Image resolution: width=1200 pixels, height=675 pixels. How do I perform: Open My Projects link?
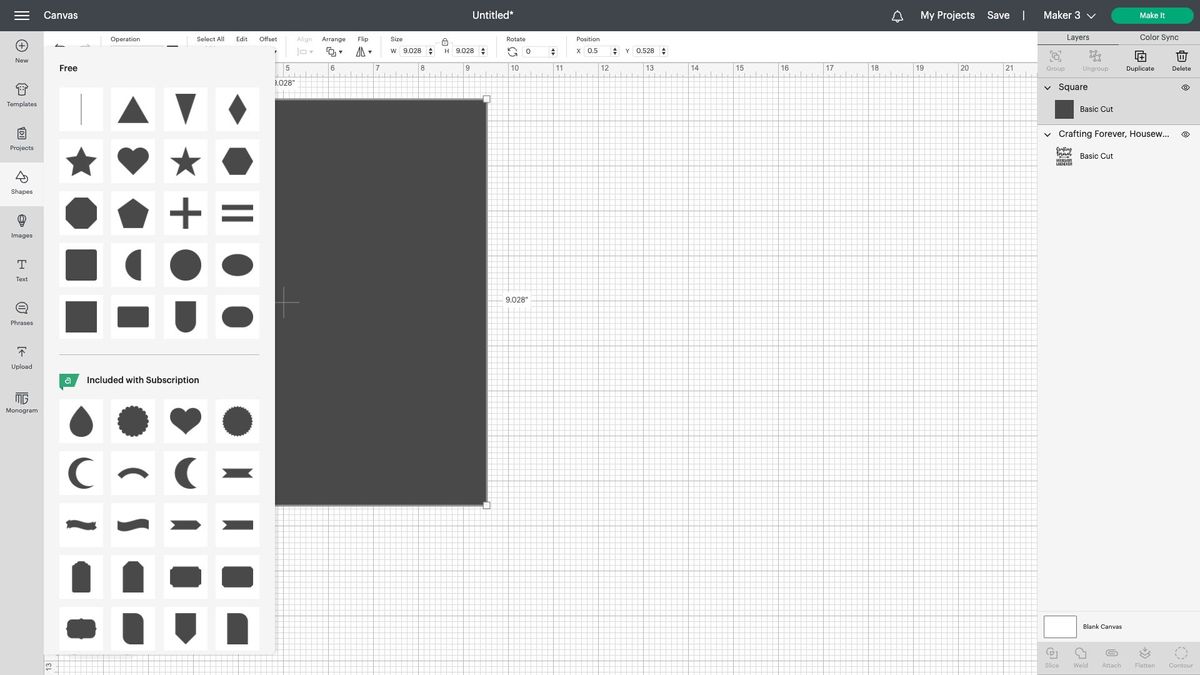947,15
